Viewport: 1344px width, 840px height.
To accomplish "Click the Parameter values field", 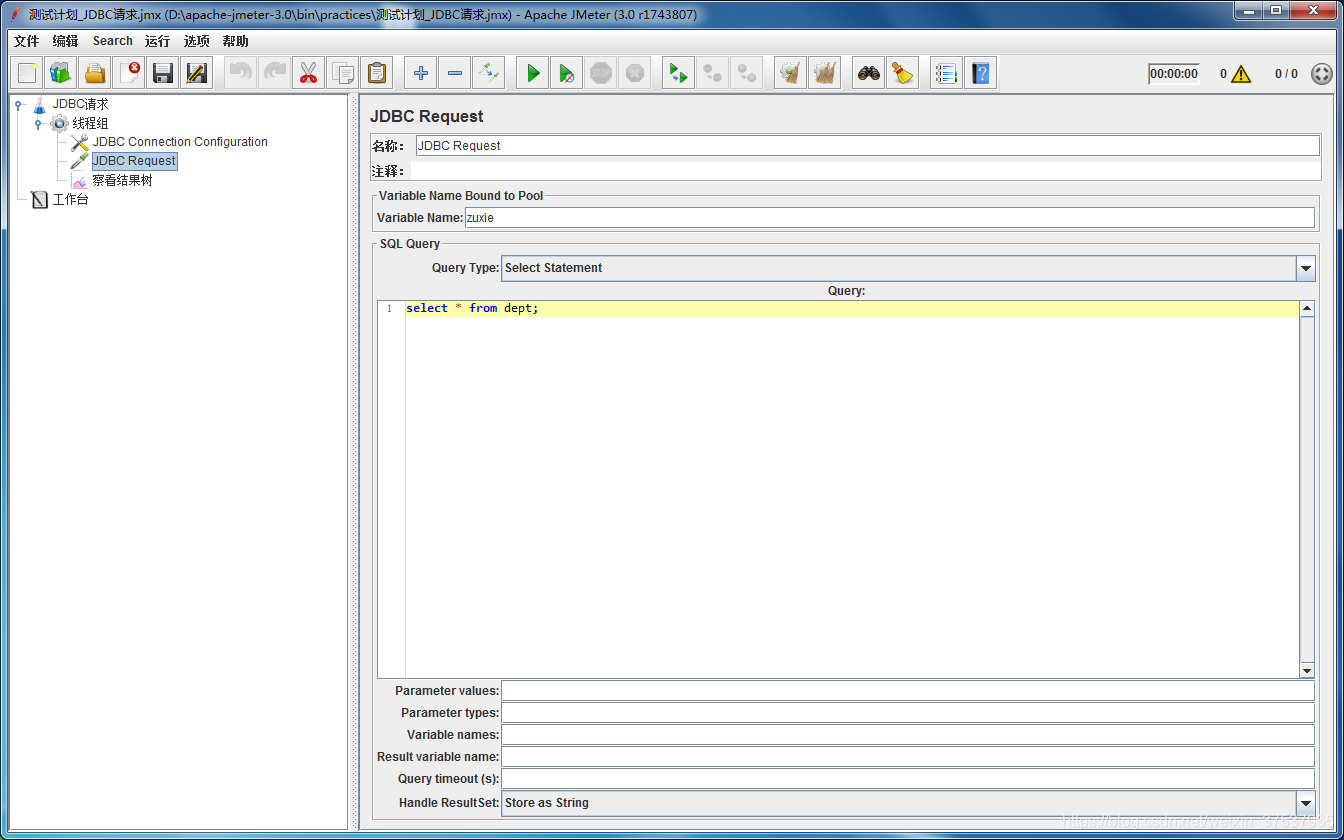I will point(908,691).
